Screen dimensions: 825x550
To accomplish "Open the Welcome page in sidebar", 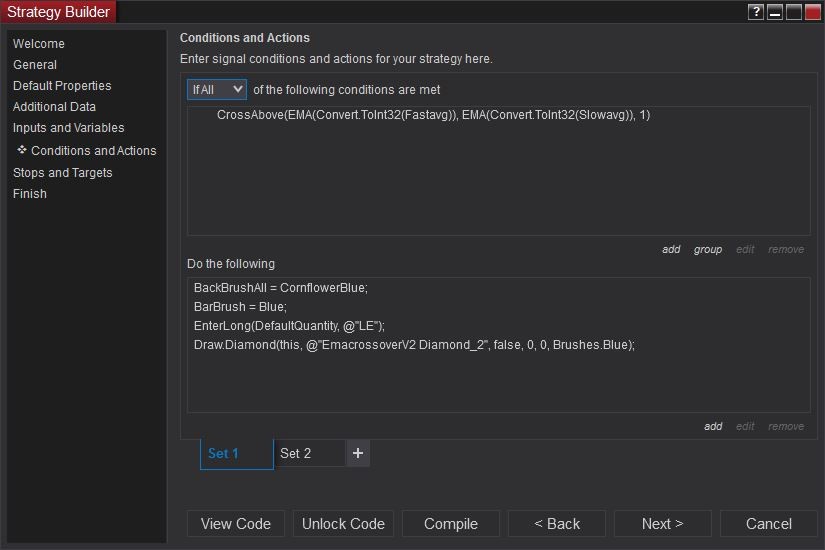I will click(39, 44).
